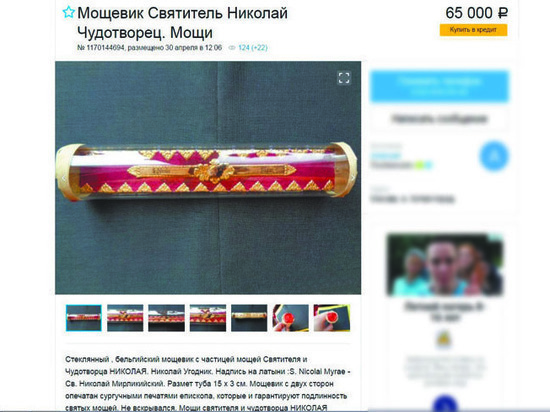The image size is (550, 412).
Task: Click the main reliquary photo
Action: tap(208, 178)
